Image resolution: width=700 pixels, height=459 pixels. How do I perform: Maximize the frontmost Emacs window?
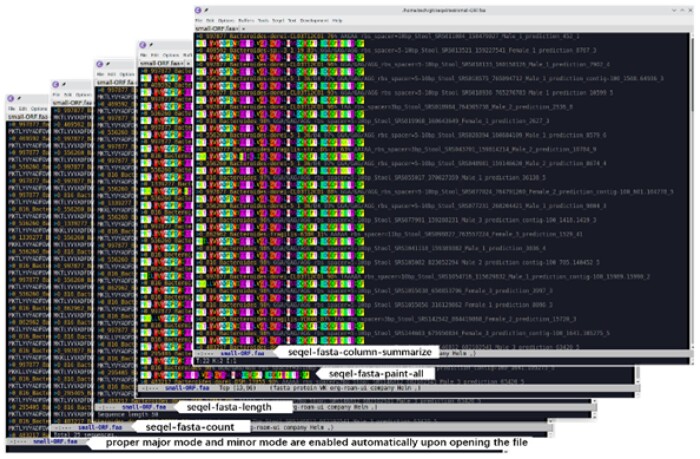click(x=682, y=10)
